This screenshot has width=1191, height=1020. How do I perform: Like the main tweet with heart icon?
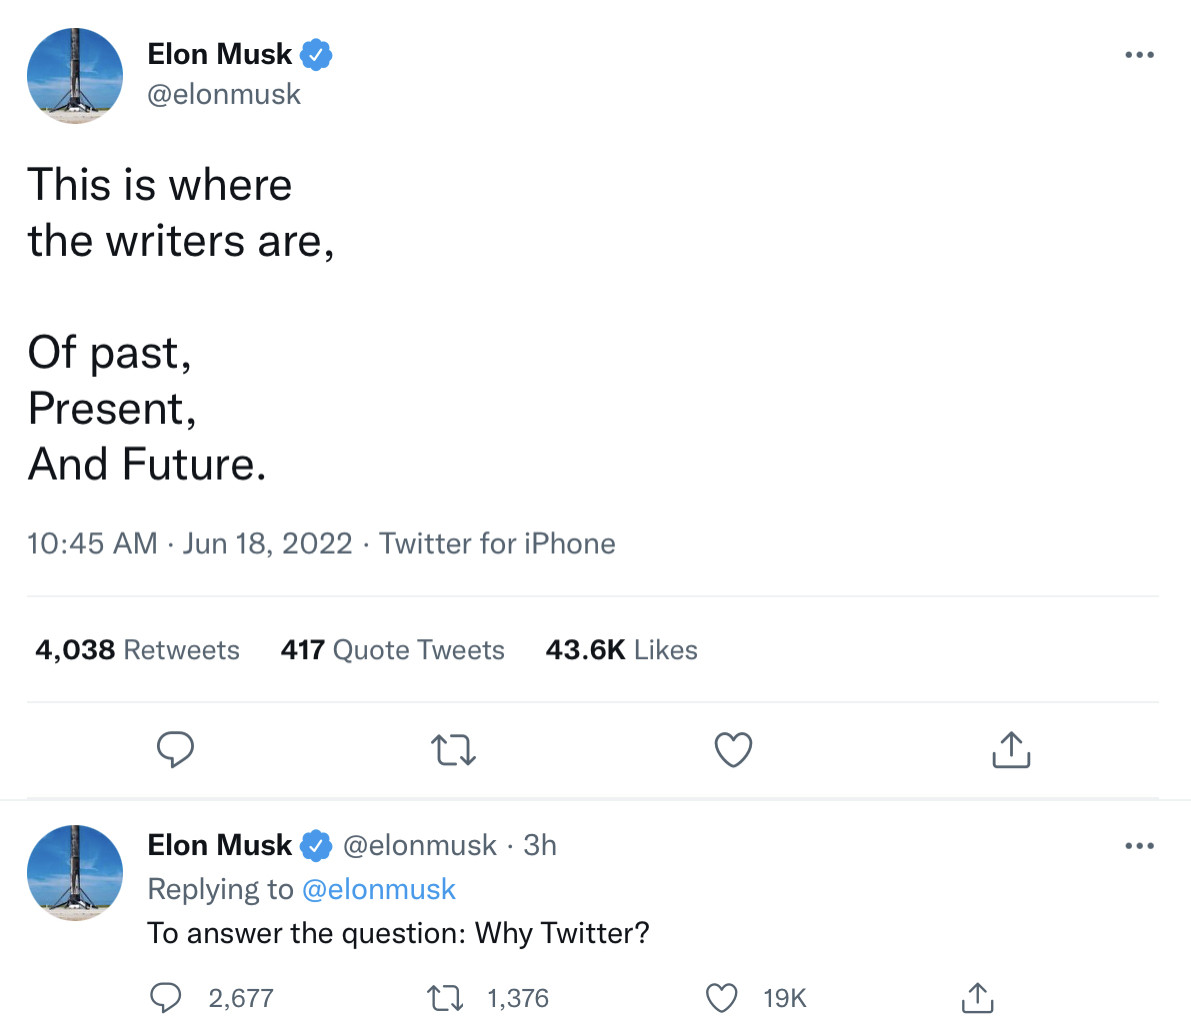(x=733, y=749)
